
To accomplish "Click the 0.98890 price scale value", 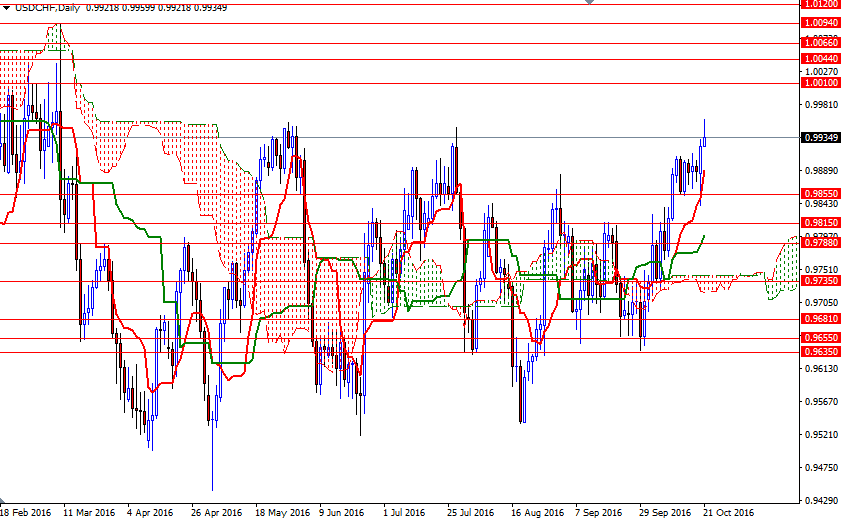I will point(821,170).
